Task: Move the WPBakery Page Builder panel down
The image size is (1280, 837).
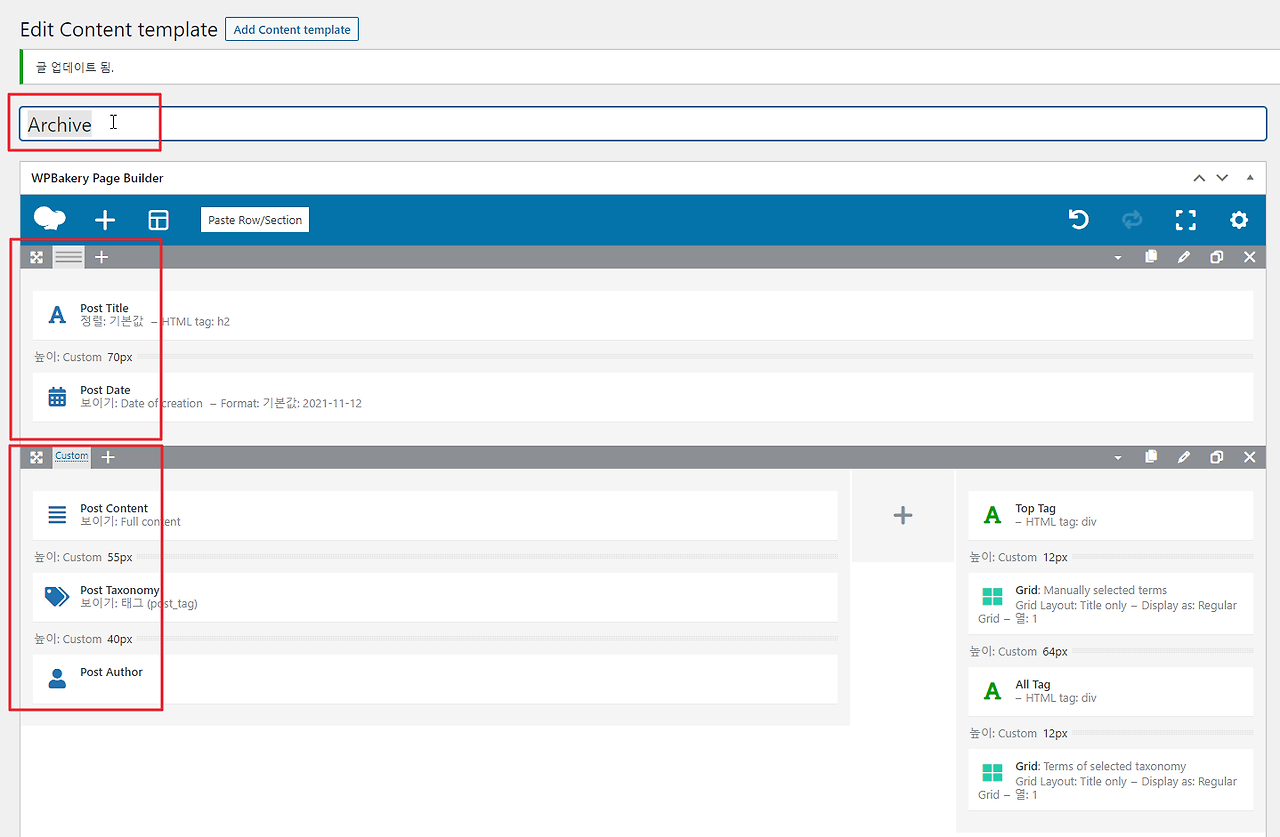Action: point(1221,178)
